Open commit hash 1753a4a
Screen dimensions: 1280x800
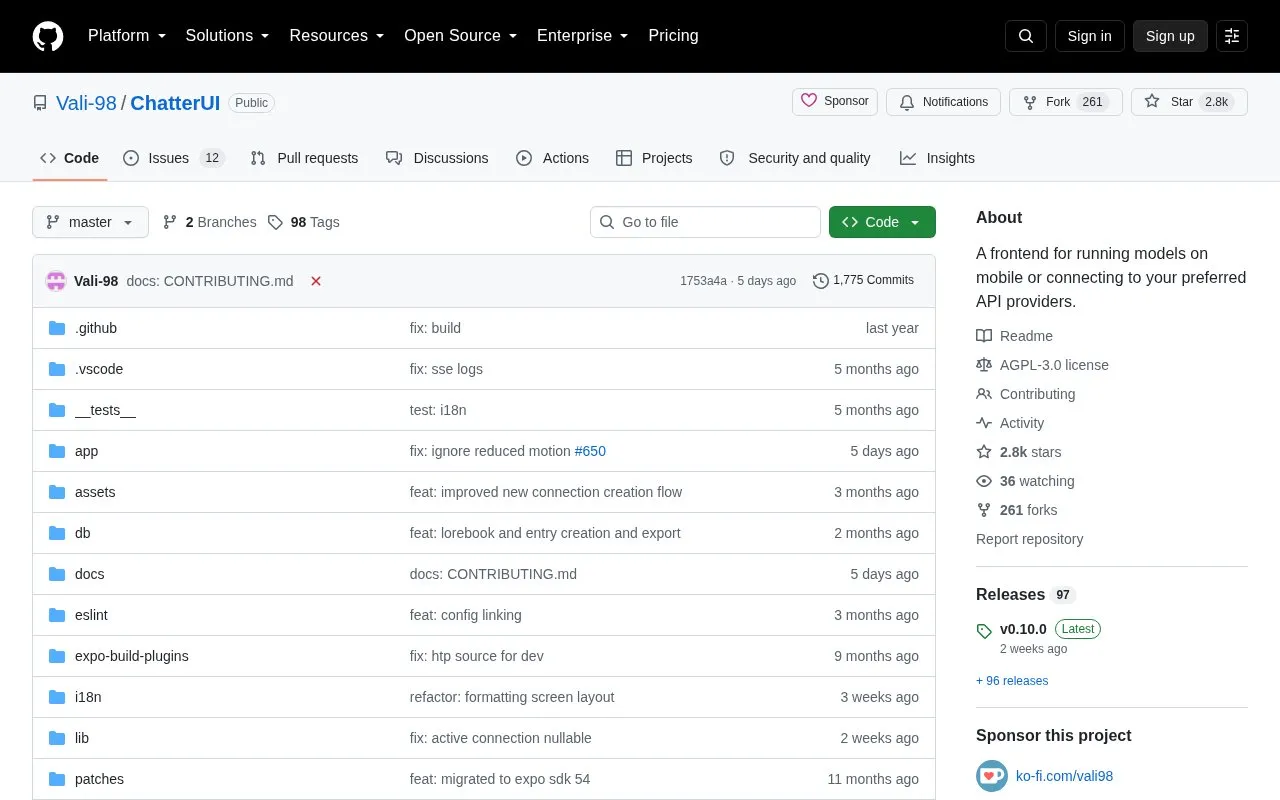click(x=703, y=281)
